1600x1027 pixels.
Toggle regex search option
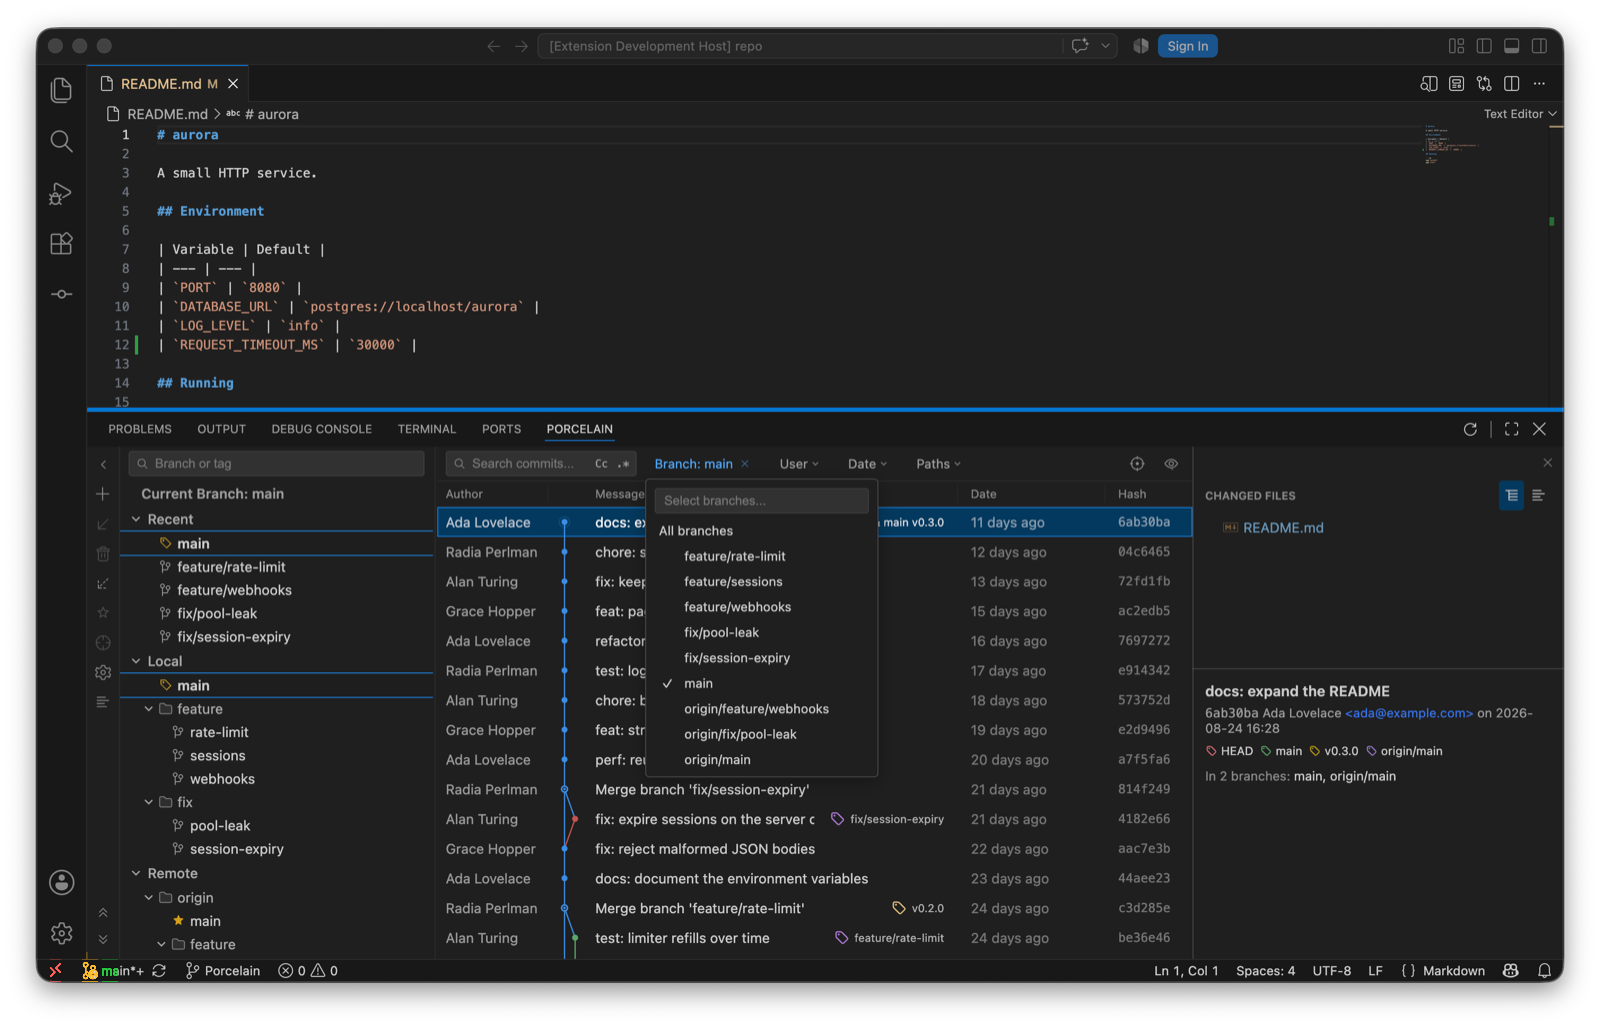point(624,464)
